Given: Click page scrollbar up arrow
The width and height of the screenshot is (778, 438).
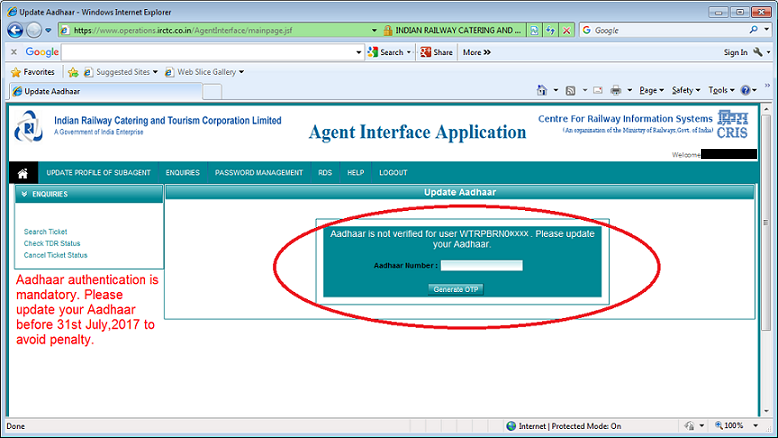Looking at the screenshot, I should tap(766, 109).
